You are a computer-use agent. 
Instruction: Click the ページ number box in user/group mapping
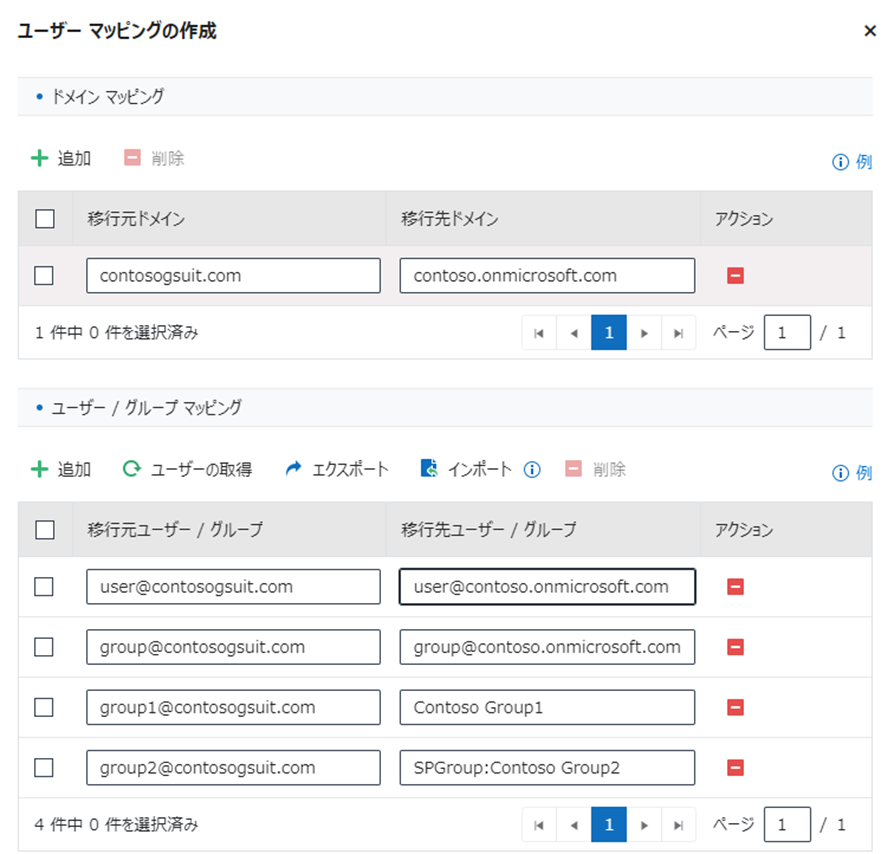(787, 824)
